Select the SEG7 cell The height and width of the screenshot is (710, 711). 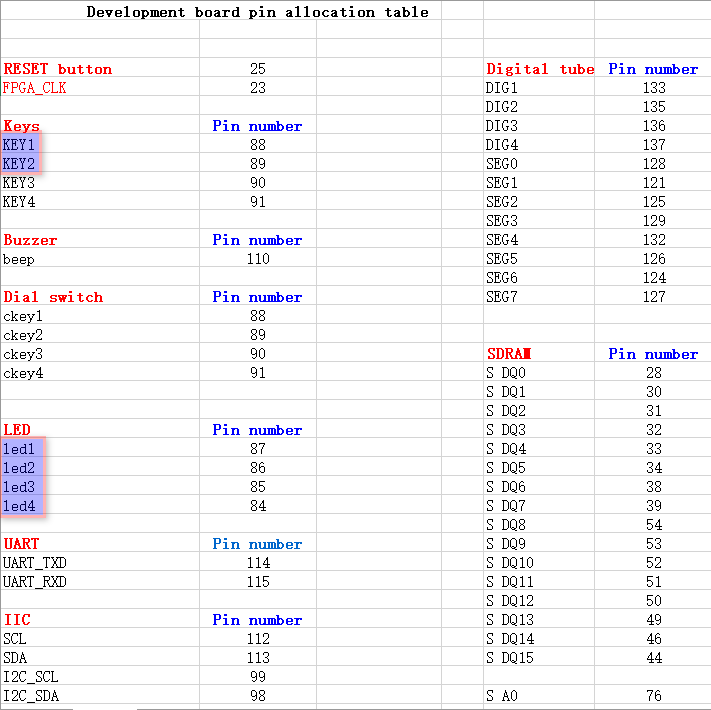point(501,297)
